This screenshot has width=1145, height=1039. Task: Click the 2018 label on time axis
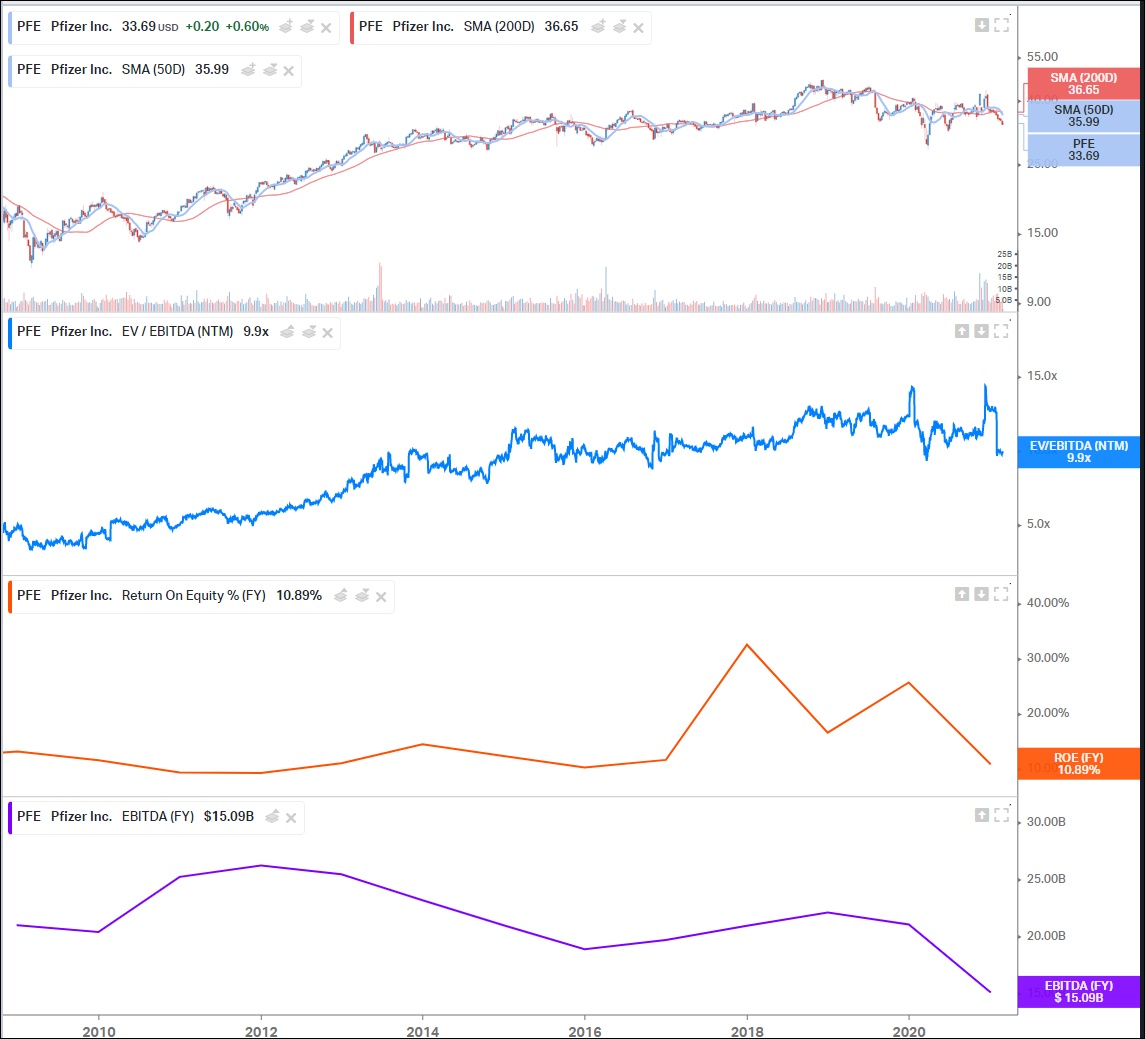(x=747, y=1031)
